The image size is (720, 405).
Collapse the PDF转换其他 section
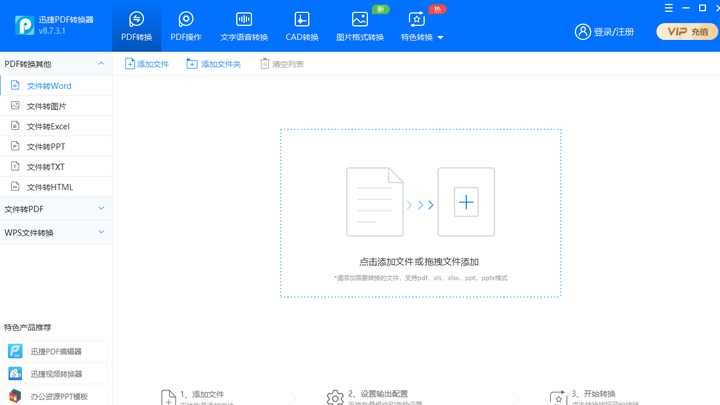[x=101, y=63]
